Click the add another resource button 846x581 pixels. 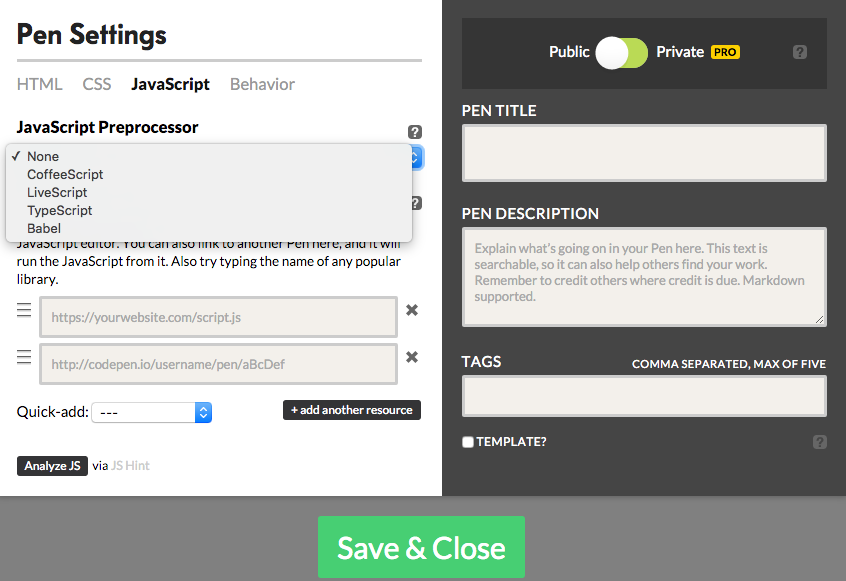(352, 410)
